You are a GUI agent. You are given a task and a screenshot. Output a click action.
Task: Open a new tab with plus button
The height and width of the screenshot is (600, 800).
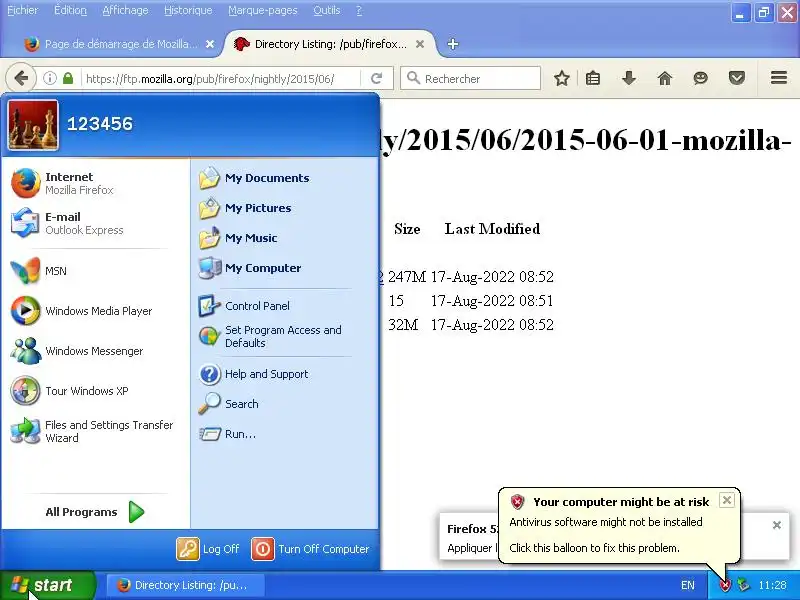[453, 44]
